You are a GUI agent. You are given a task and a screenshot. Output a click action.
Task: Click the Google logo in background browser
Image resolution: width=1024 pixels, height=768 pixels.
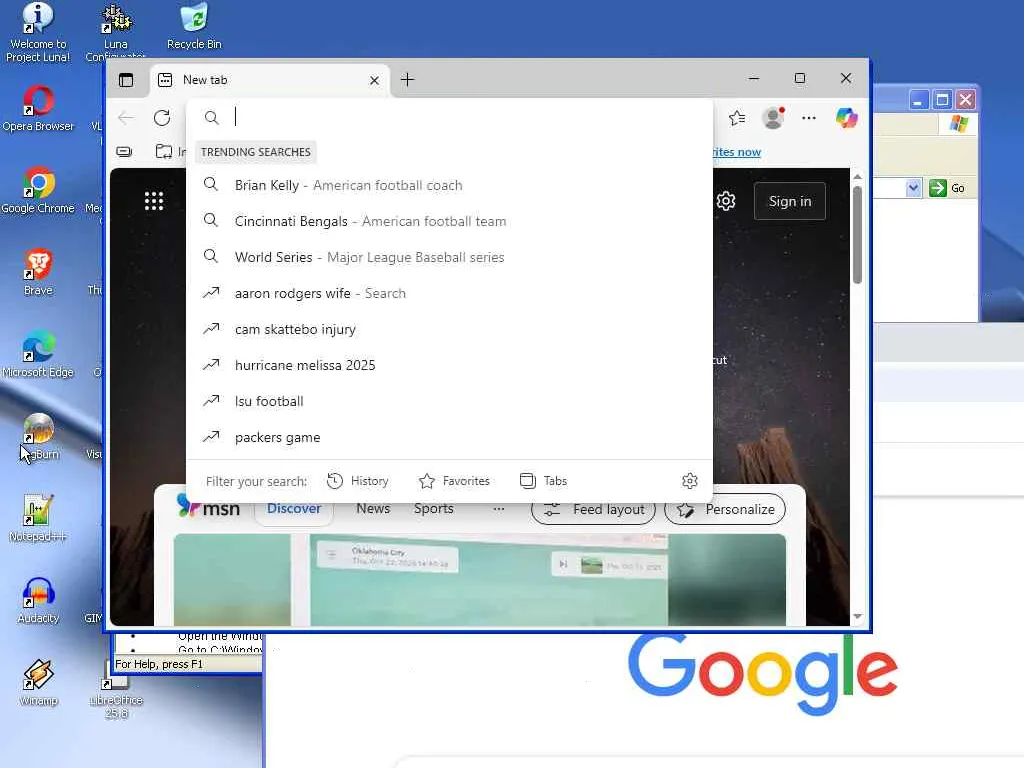tap(762, 674)
